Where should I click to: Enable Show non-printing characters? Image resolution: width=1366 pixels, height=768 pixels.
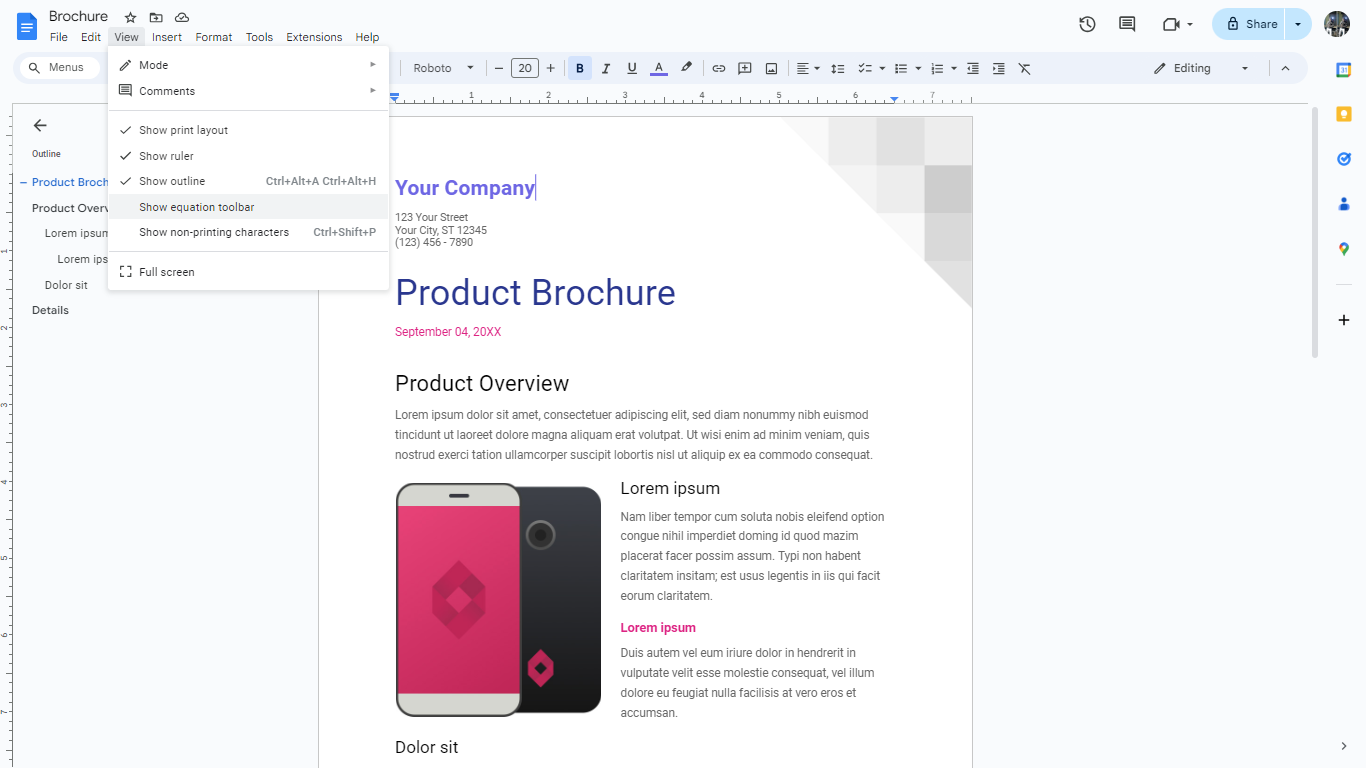click(248, 232)
